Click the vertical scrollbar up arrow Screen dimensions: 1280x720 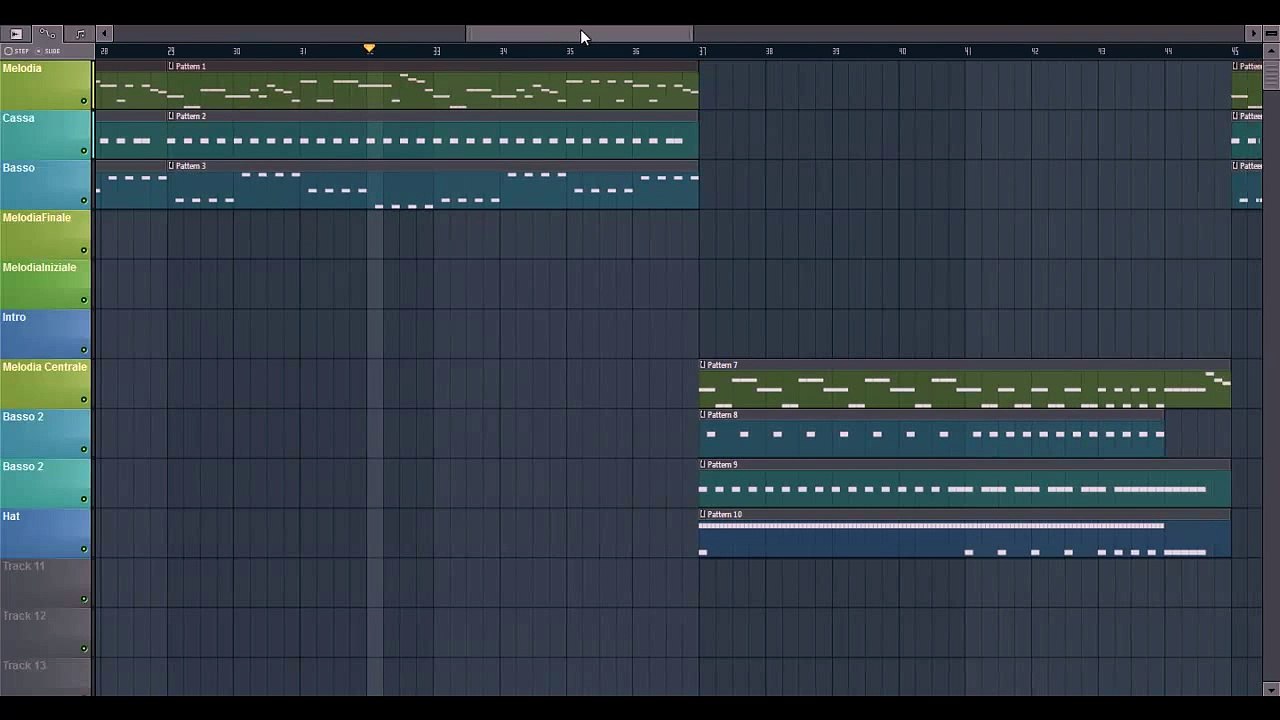pyautogui.click(x=1271, y=51)
